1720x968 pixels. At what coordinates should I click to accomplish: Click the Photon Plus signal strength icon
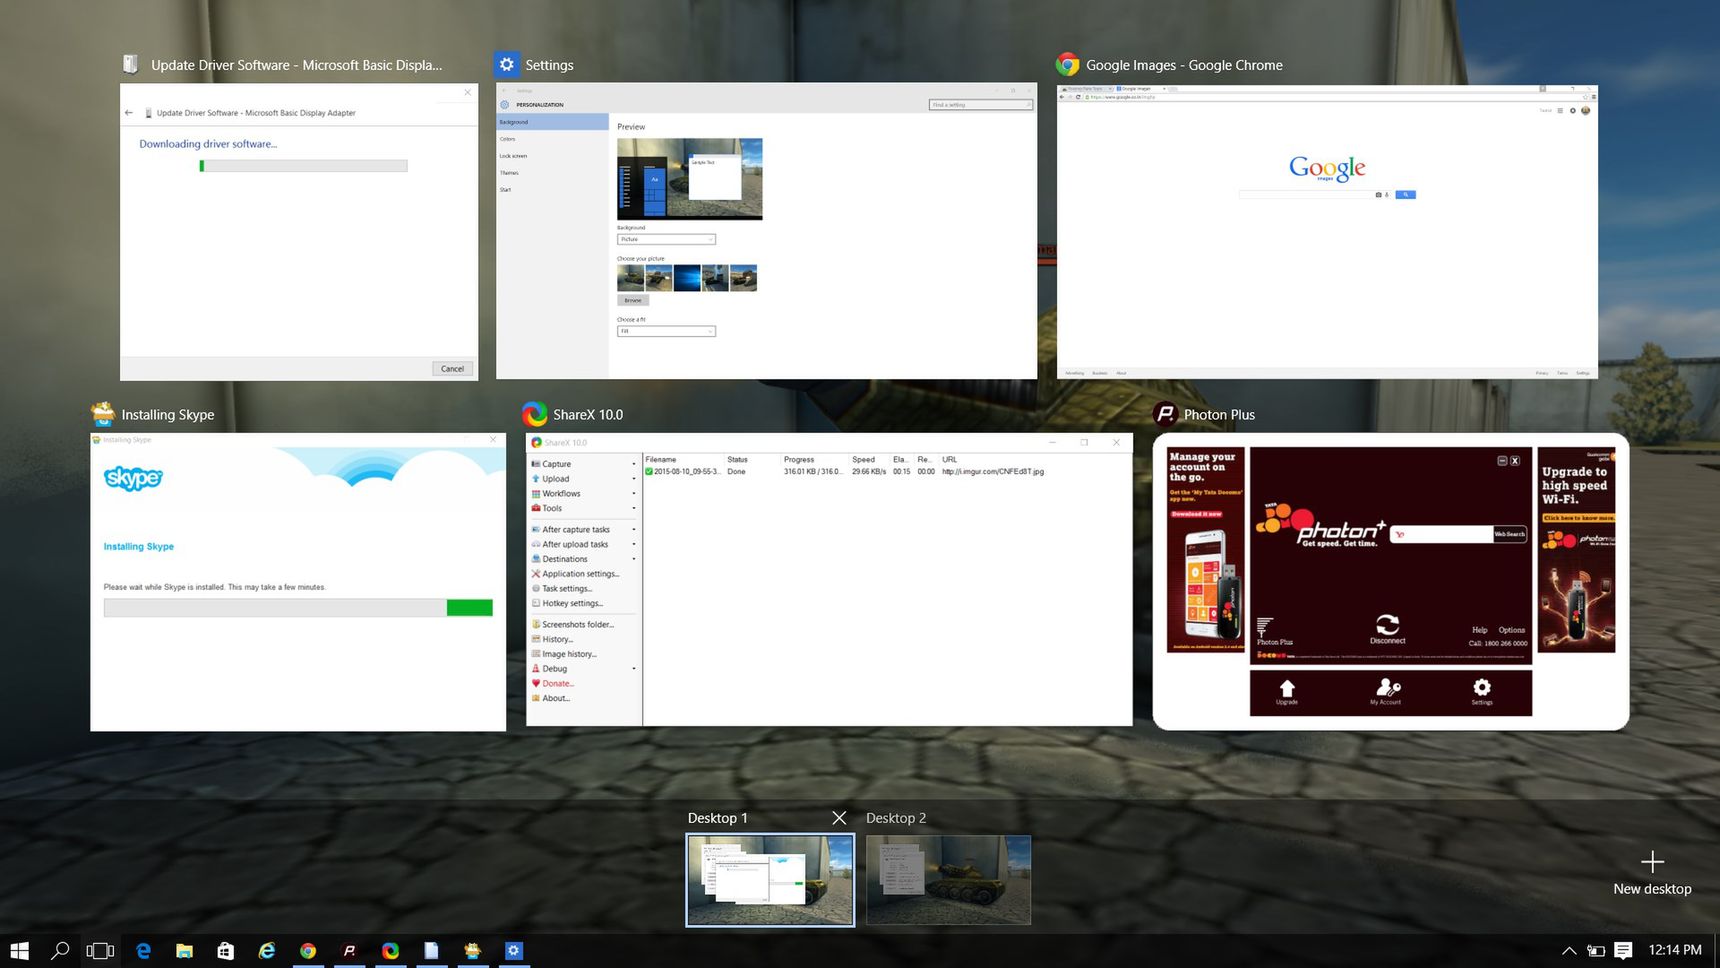click(x=1265, y=627)
